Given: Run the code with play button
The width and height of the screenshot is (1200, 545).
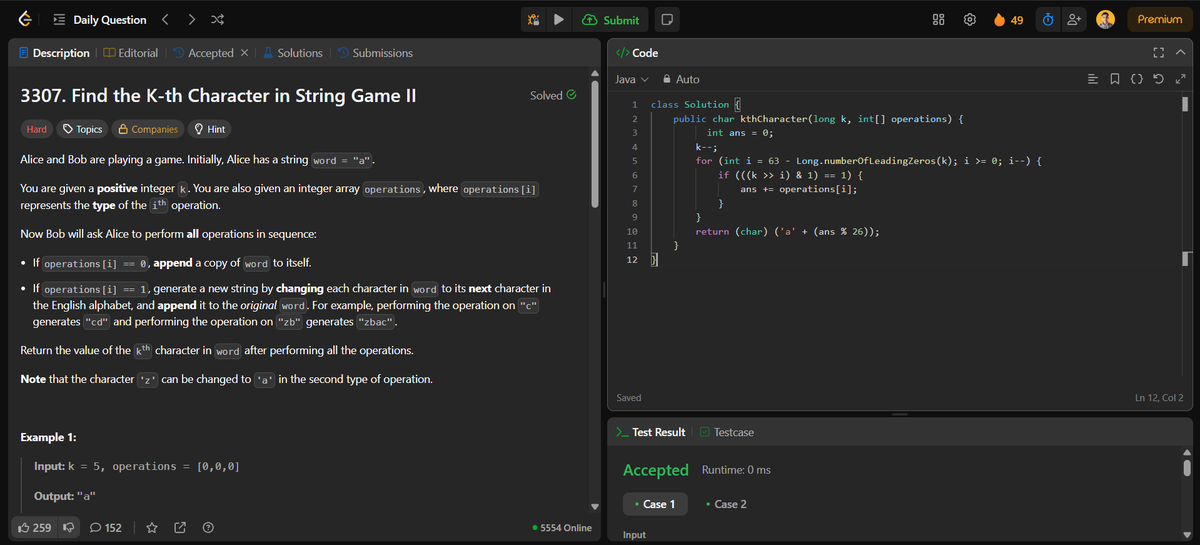Looking at the screenshot, I should [559, 20].
